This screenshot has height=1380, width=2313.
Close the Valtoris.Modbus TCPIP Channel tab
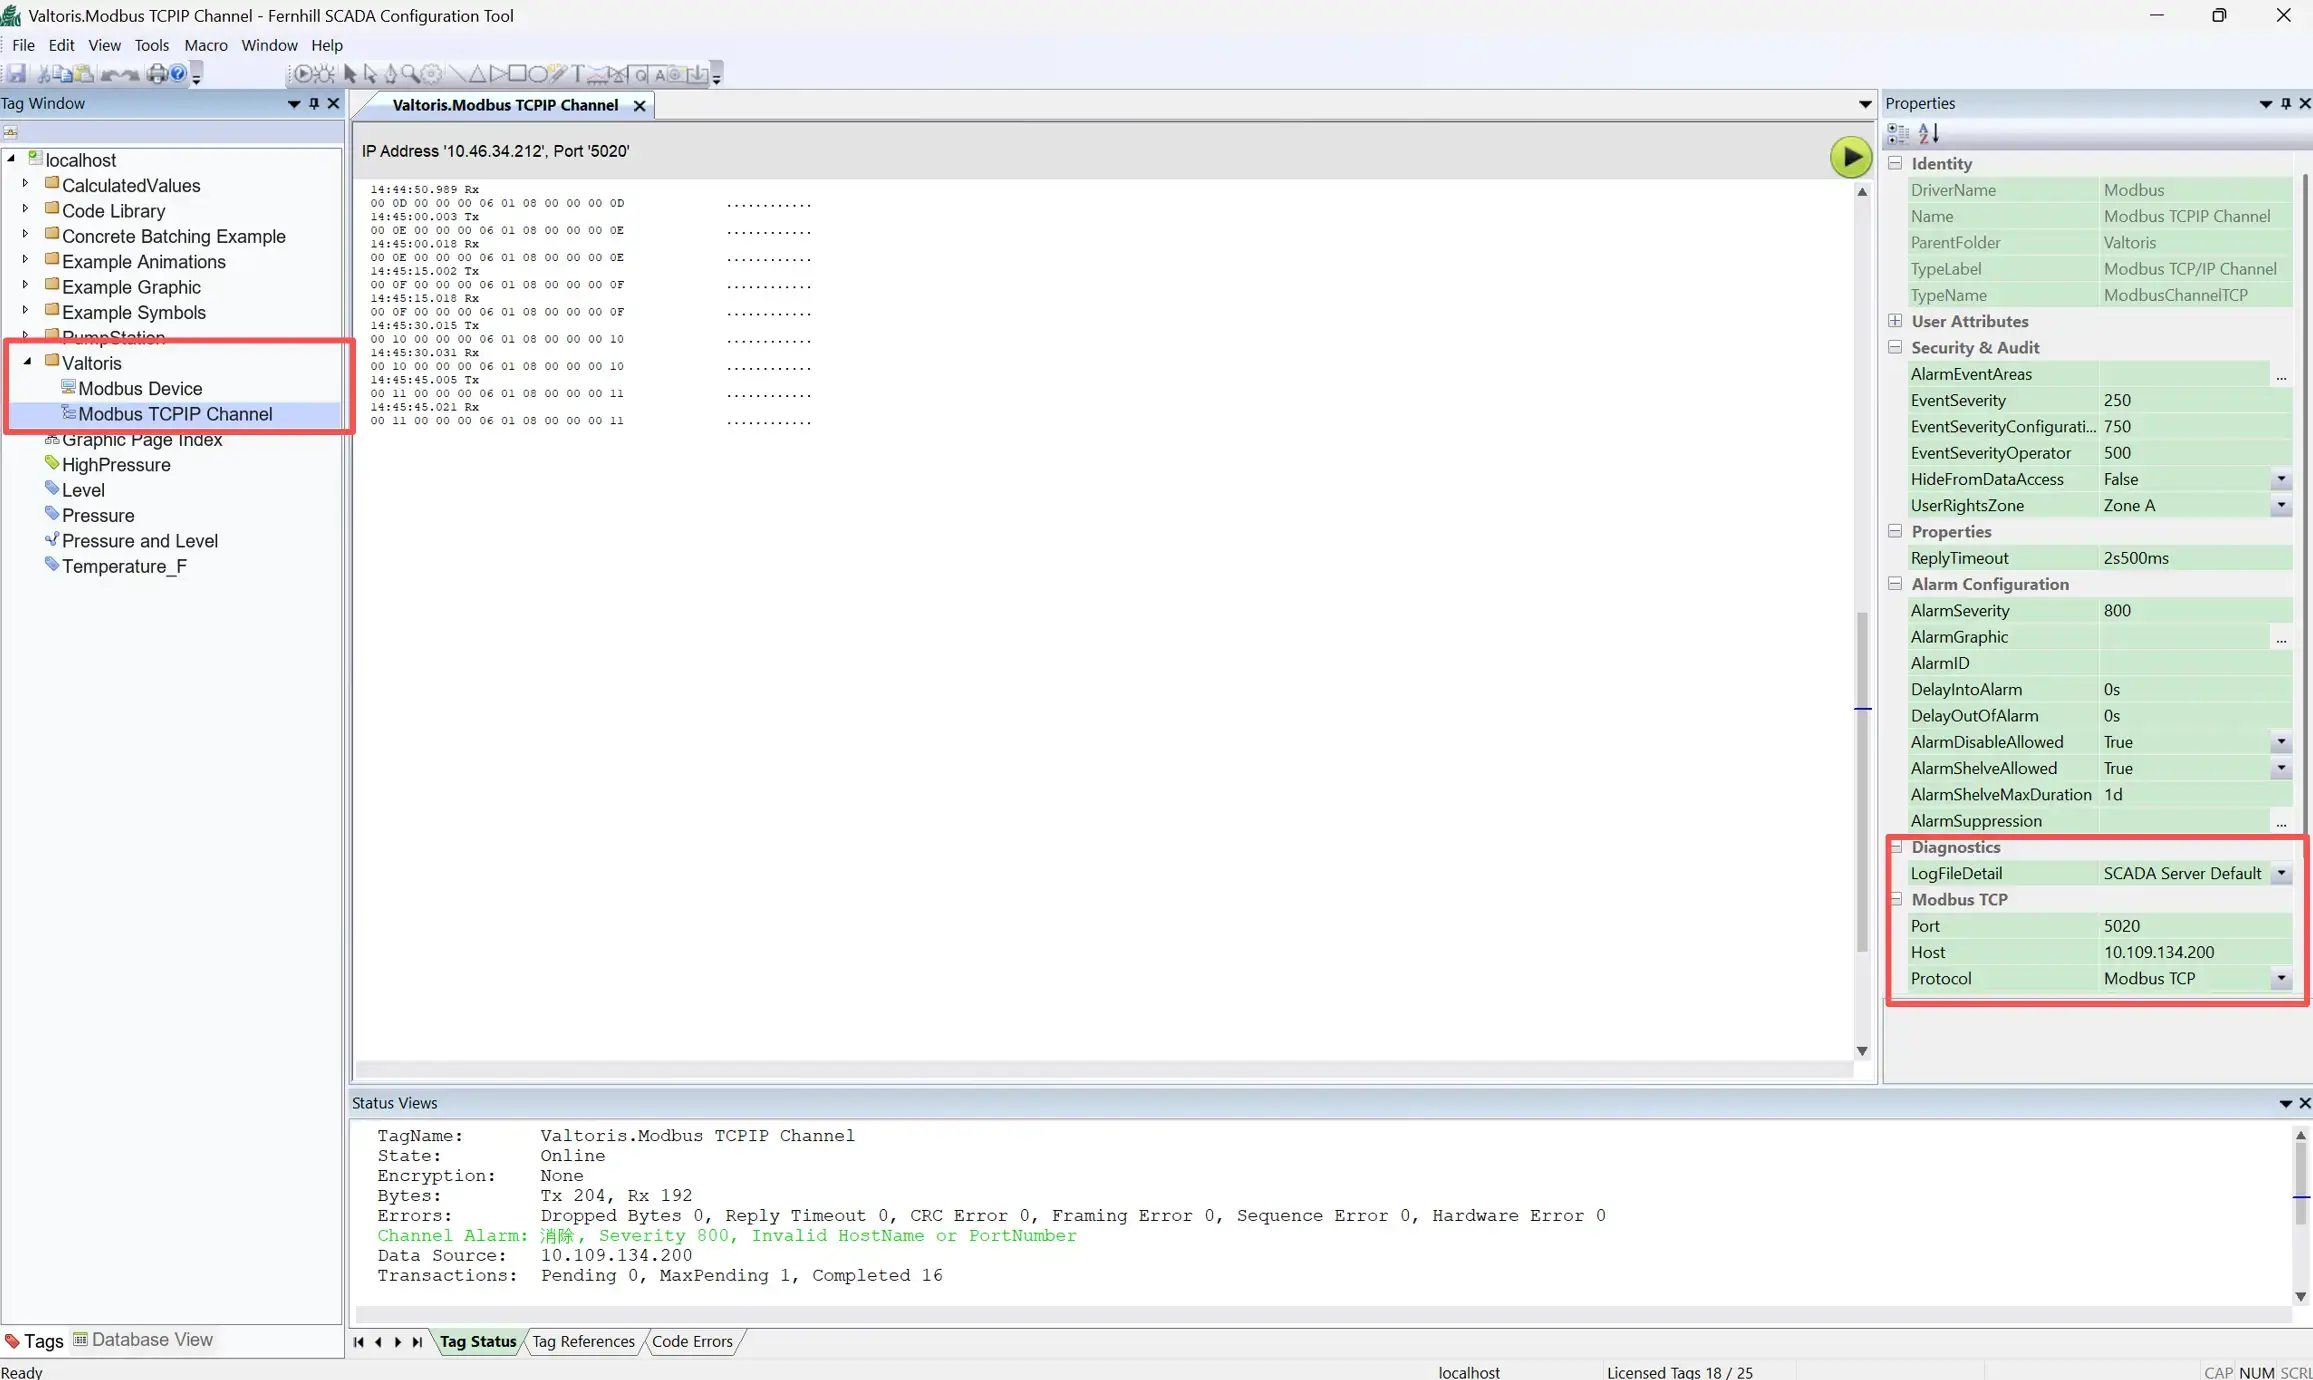point(639,105)
